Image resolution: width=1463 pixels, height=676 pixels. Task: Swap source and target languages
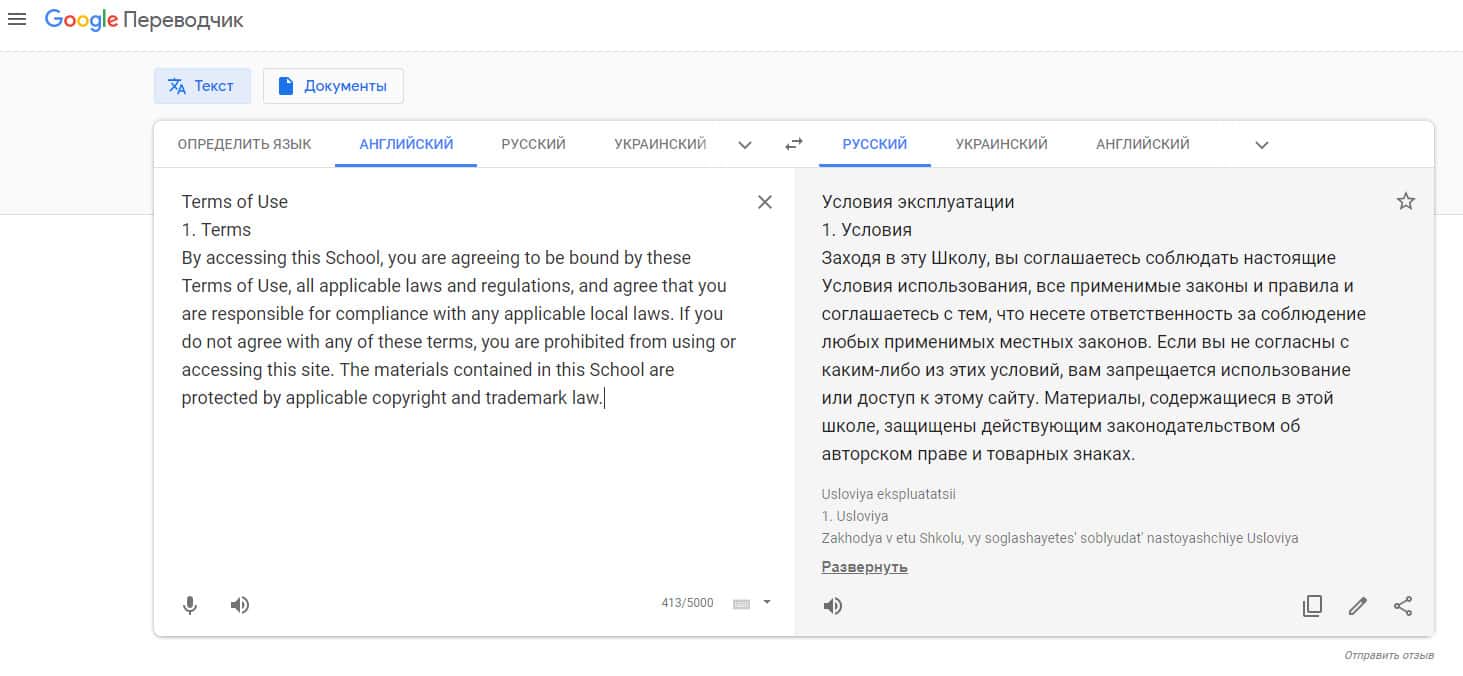point(794,144)
